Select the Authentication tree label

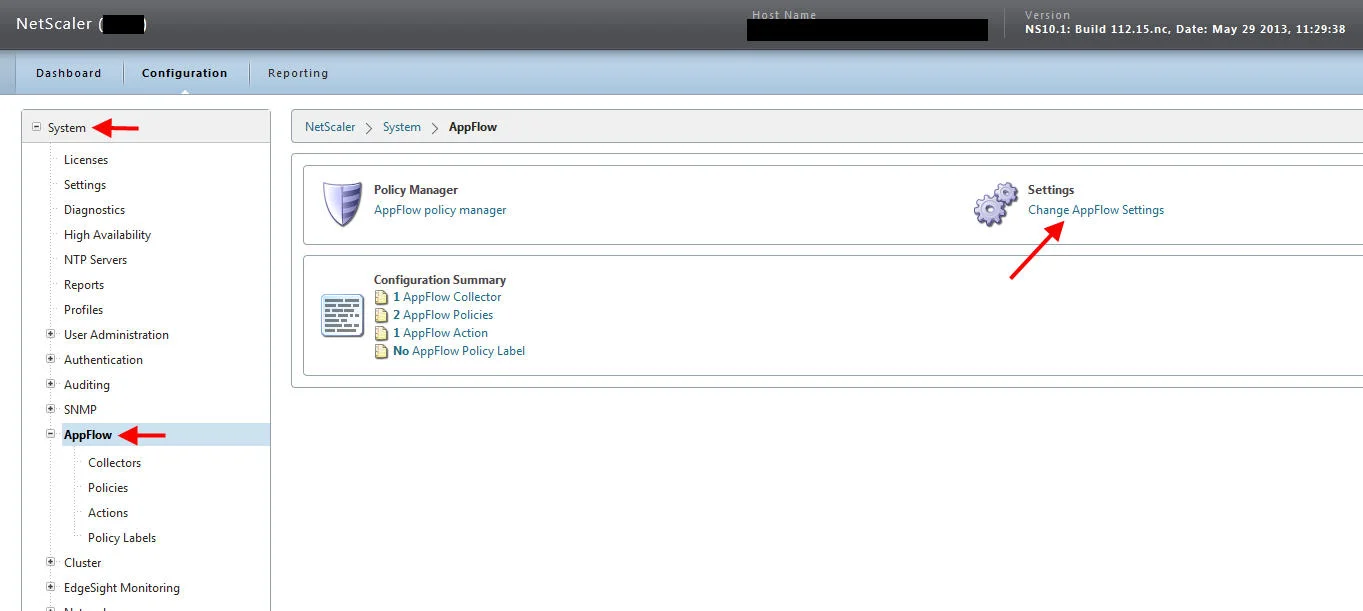[103, 360]
